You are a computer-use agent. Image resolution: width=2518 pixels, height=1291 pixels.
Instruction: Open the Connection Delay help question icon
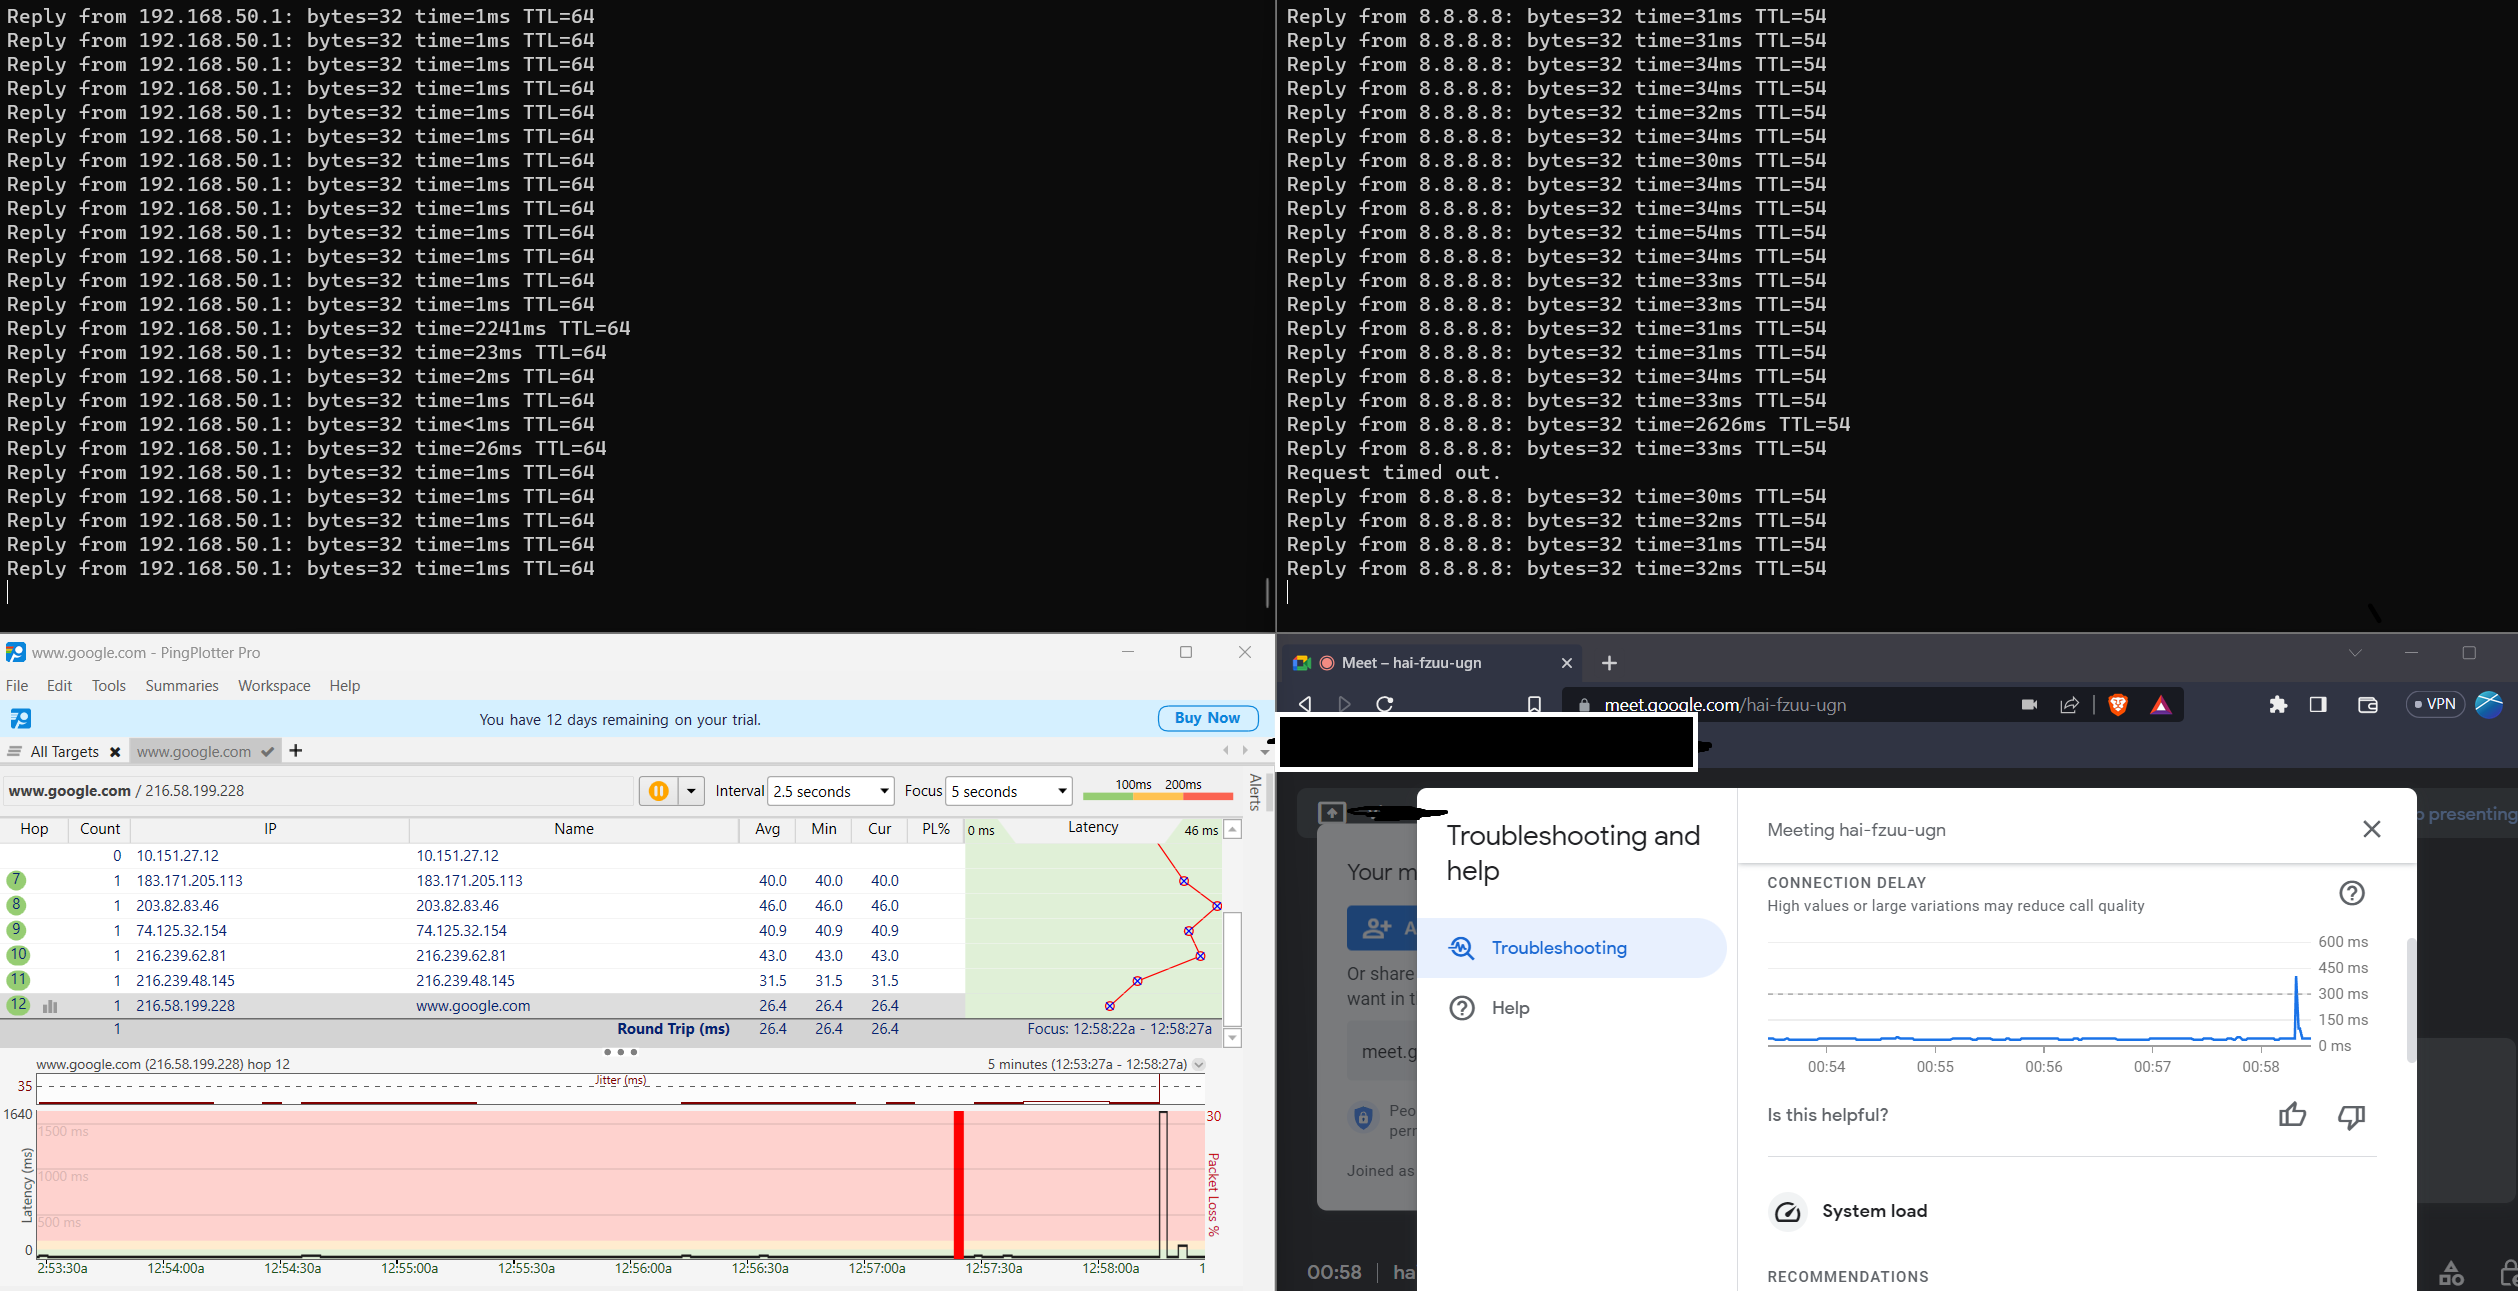pos(2352,893)
